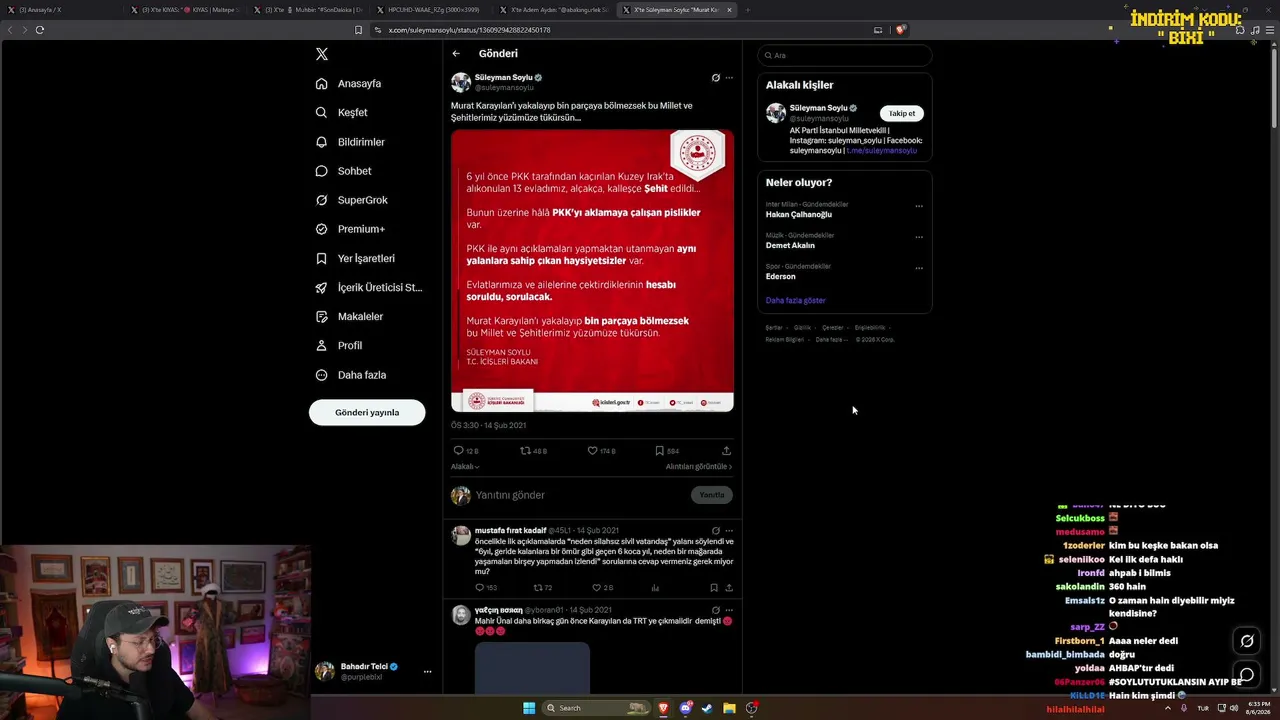Image resolution: width=1280 pixels, height=720 pixels.
Task: Click Grok icon on Süleyman Soylu's post
Action: [715, 78]
